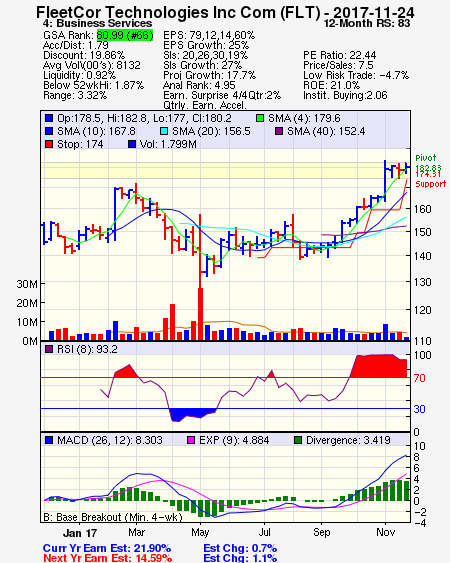Screen dimensions: 450x563
Task: Click the red 'Support' label
Action: [x=431, y=184]
